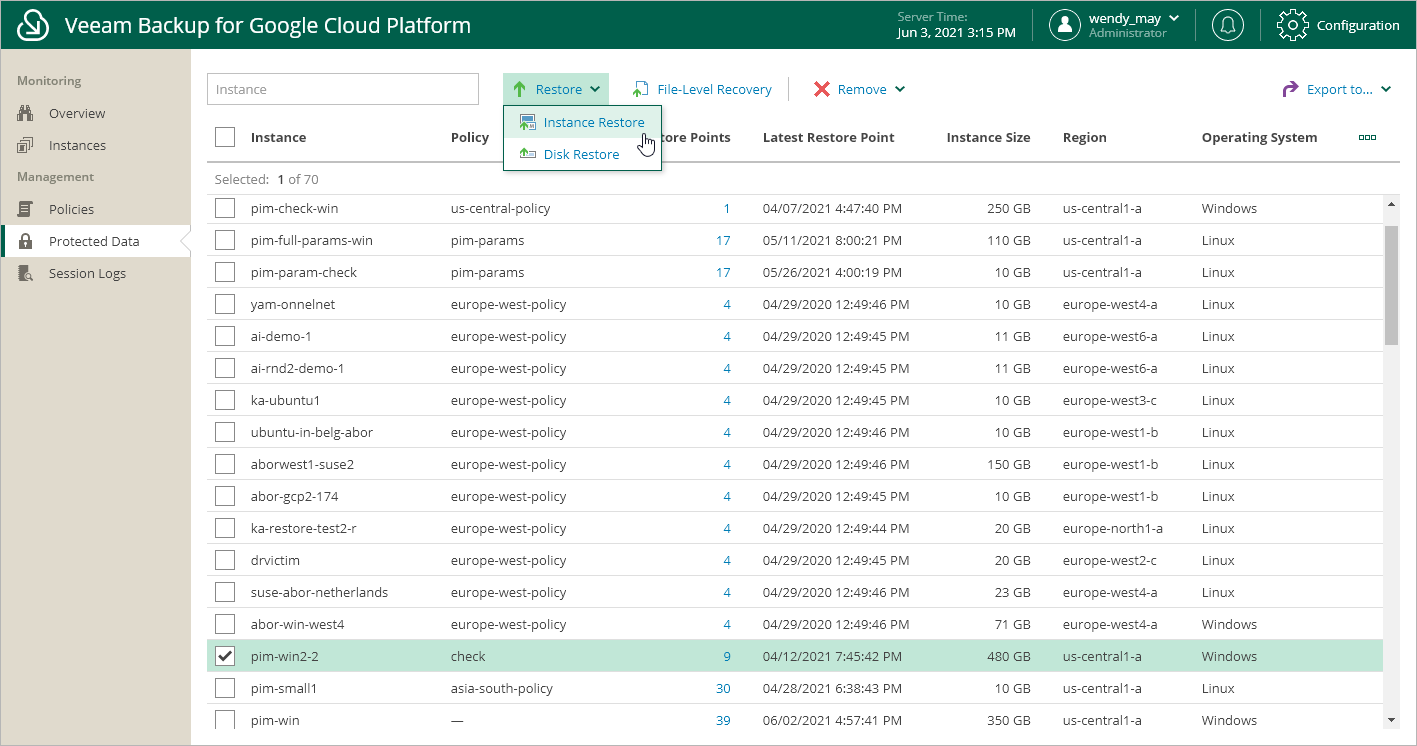1417x746 pixels.
Task: Sort by Policy column header
Action: click(x=470, y=137)
